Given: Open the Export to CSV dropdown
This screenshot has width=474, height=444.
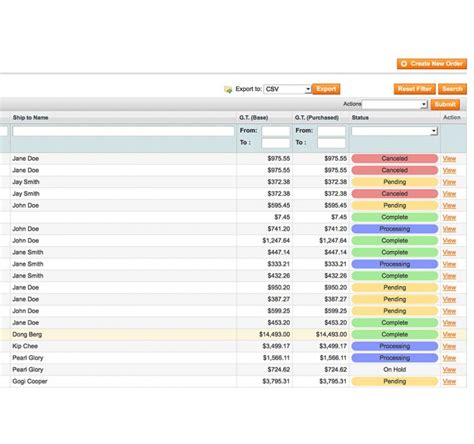Looking at the screenshot, I should point(287,89).
